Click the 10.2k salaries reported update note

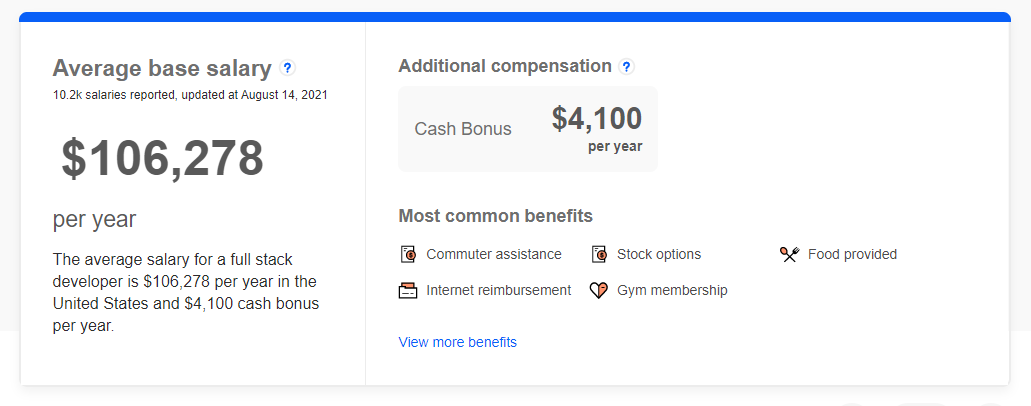[190, 95]
